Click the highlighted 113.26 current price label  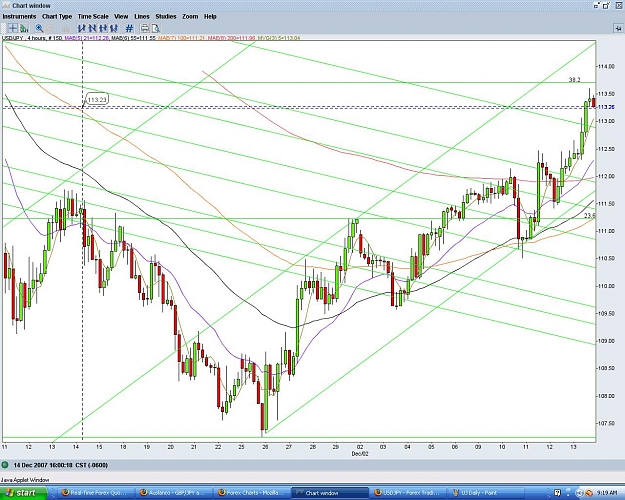pyautogui.click(x=606, y=107)
